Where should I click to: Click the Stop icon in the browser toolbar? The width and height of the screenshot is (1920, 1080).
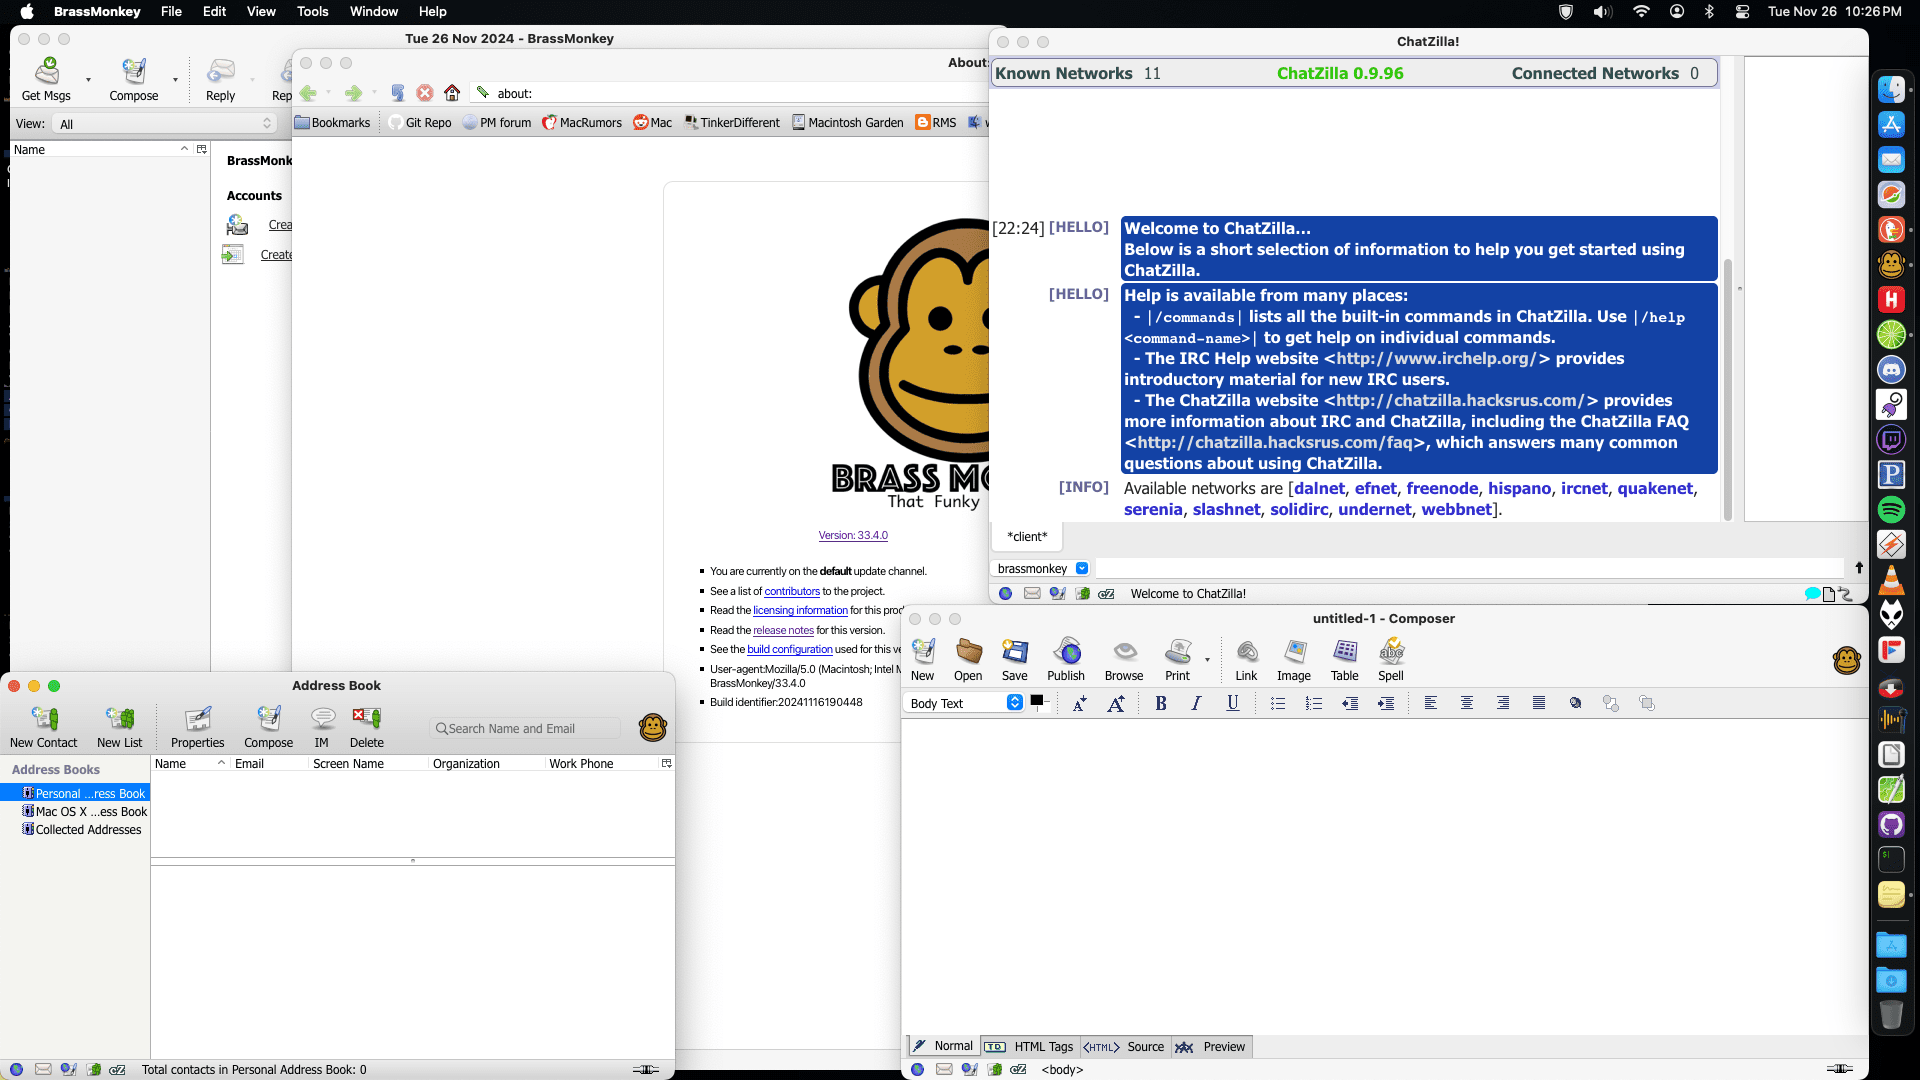425,93
